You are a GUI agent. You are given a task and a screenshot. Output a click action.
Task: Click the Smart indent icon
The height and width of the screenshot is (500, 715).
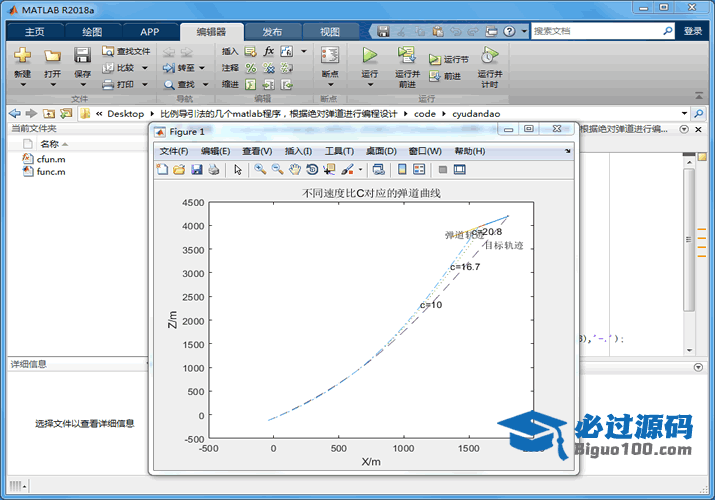pos(250,84)
